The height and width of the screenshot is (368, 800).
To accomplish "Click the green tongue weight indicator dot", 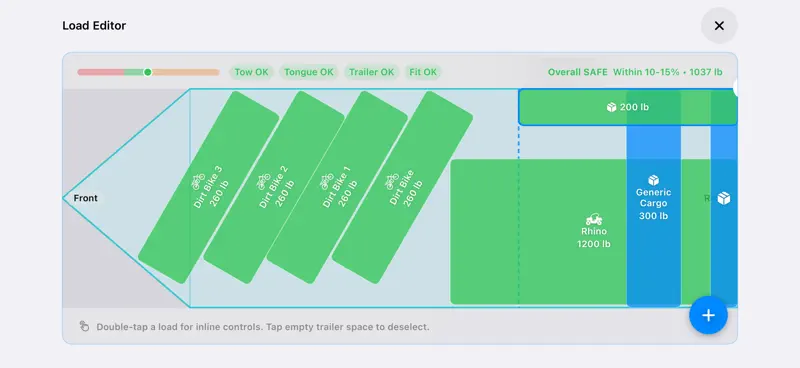I will pos(148,72).
